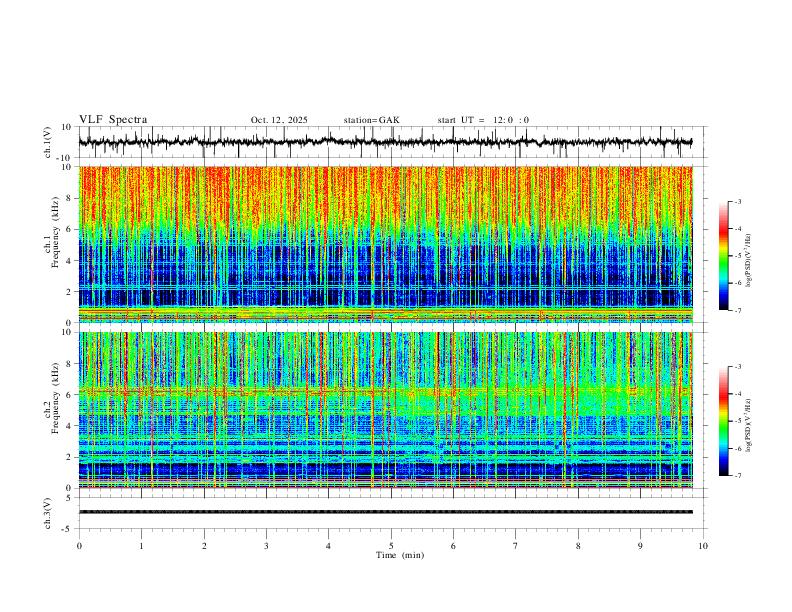Click the "-5" tick on ch.3(V) axis
792x612 pixels.
[x=67, y=529]
